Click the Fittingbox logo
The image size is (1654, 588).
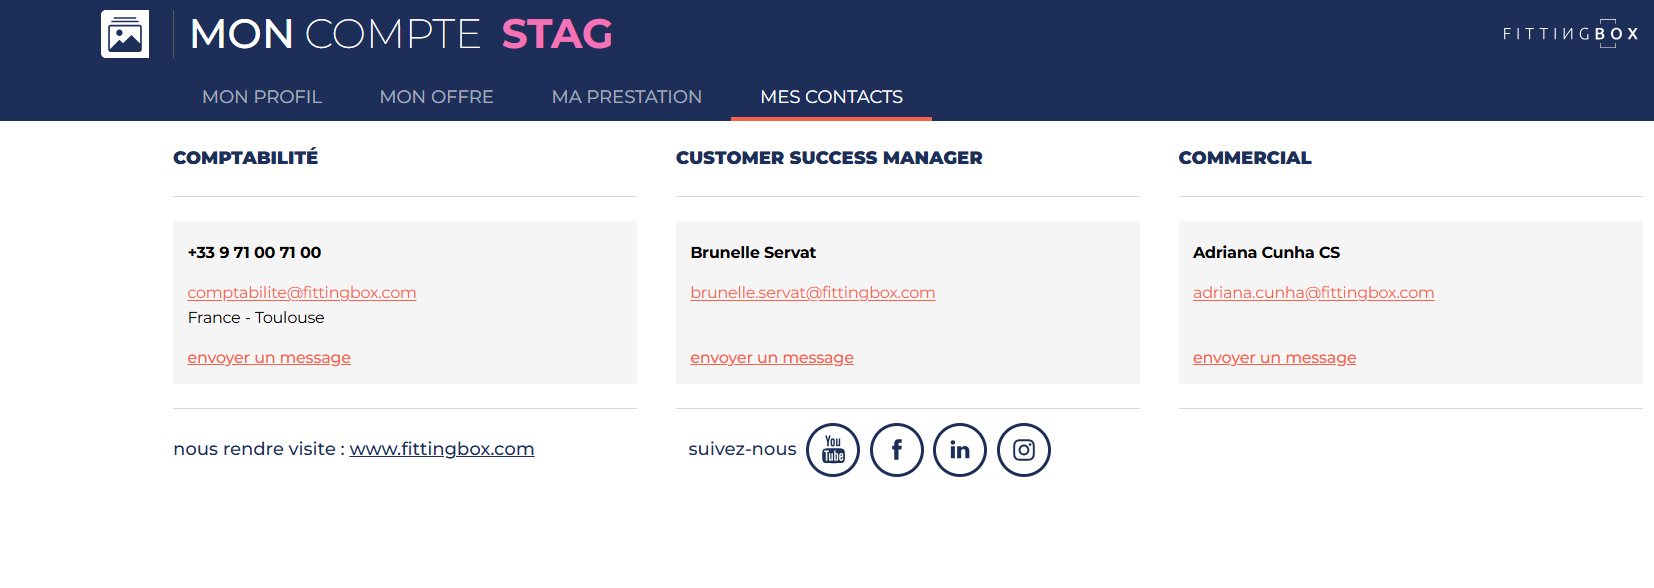click(1570, 34)
